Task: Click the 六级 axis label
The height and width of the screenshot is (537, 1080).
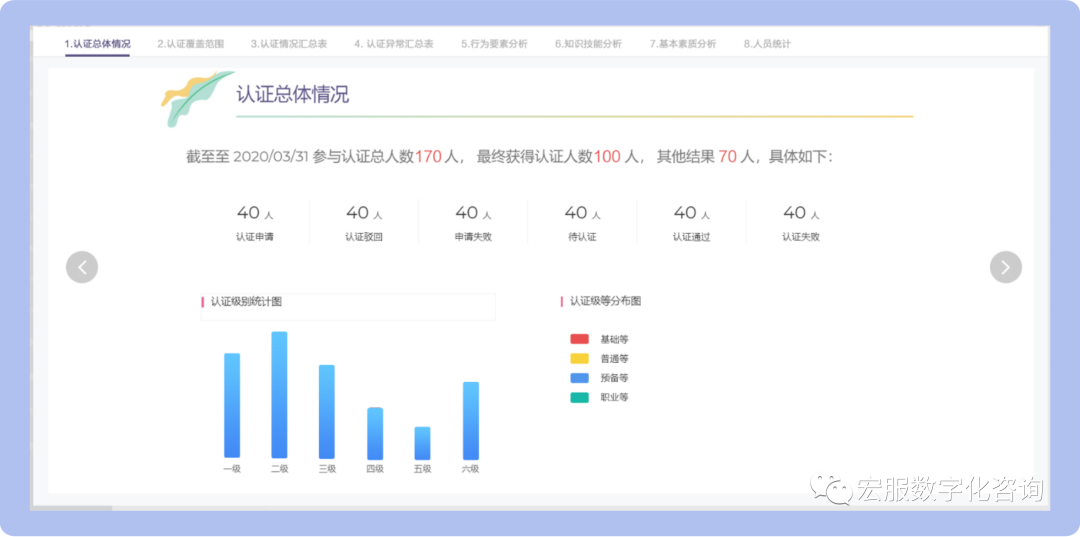Action: point(470,469)
